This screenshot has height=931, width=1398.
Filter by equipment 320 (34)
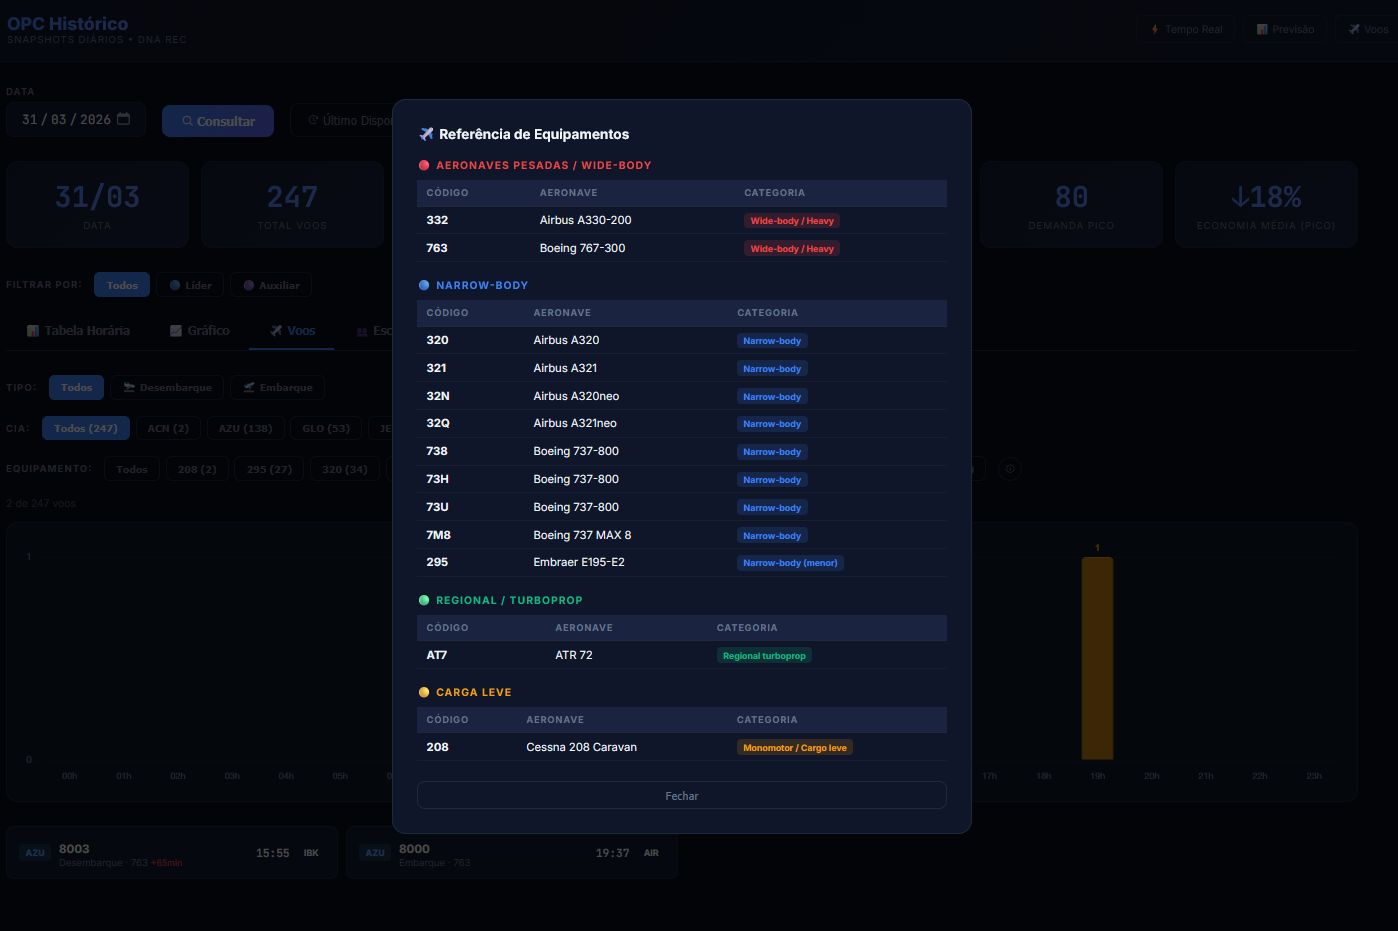tap(344, 469)
